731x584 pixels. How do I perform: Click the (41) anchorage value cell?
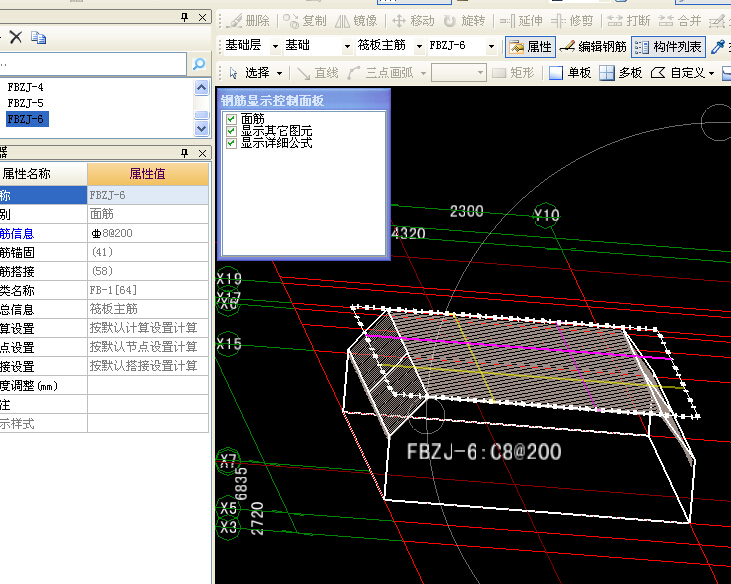click(x=148, y=252)
